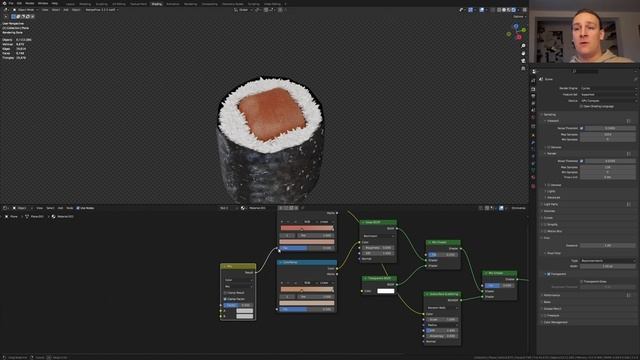Open Glass BSDF distribution dropdown
Image resolution: width=640 pixels, height=360 pixels.
pyautogui.click(x=378, y=236)
